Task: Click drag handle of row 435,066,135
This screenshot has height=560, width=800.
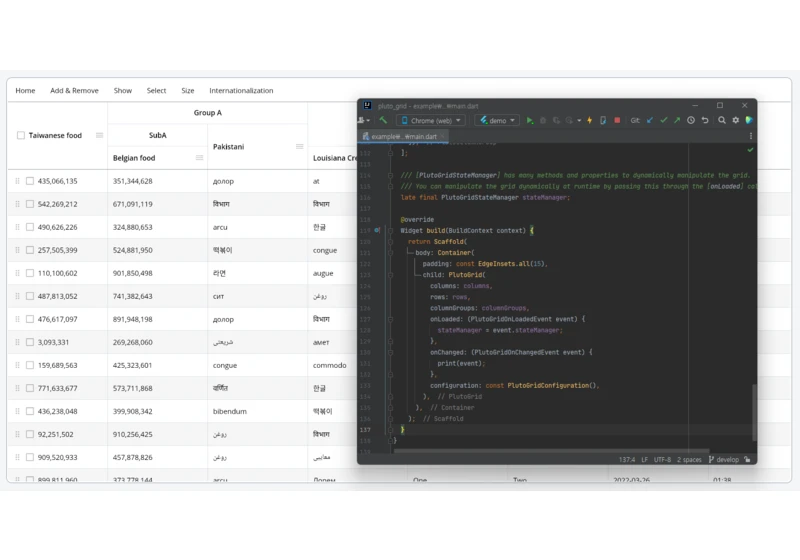Action: [17, 181]
